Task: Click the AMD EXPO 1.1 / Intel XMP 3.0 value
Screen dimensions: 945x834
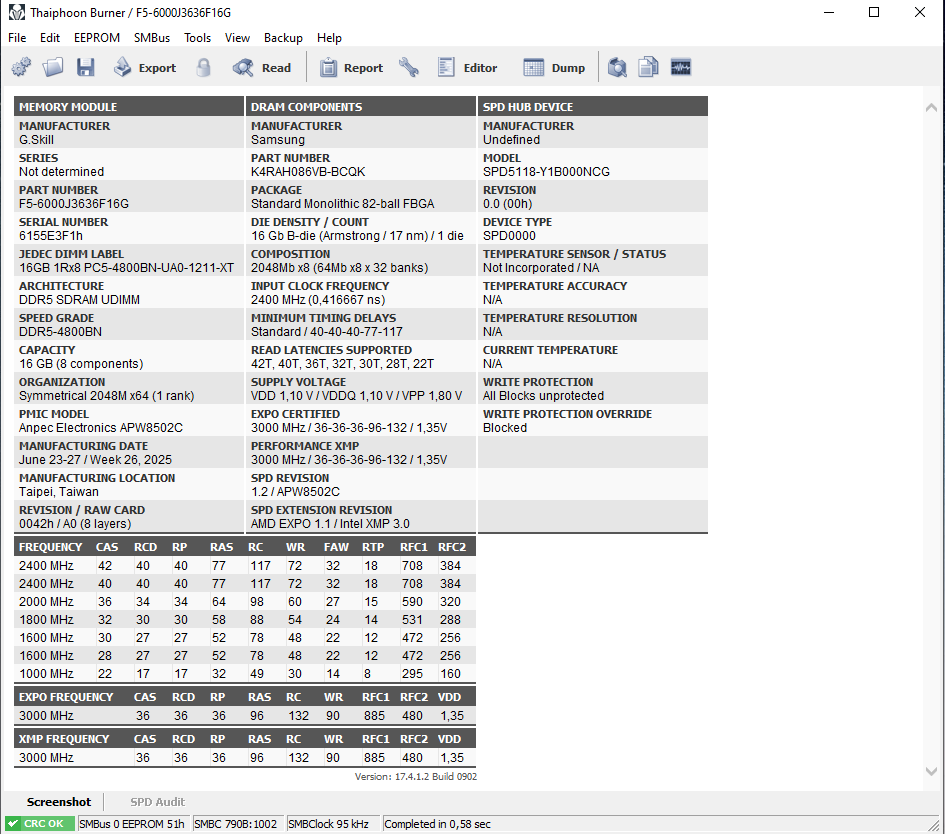Action: (330, 524)
